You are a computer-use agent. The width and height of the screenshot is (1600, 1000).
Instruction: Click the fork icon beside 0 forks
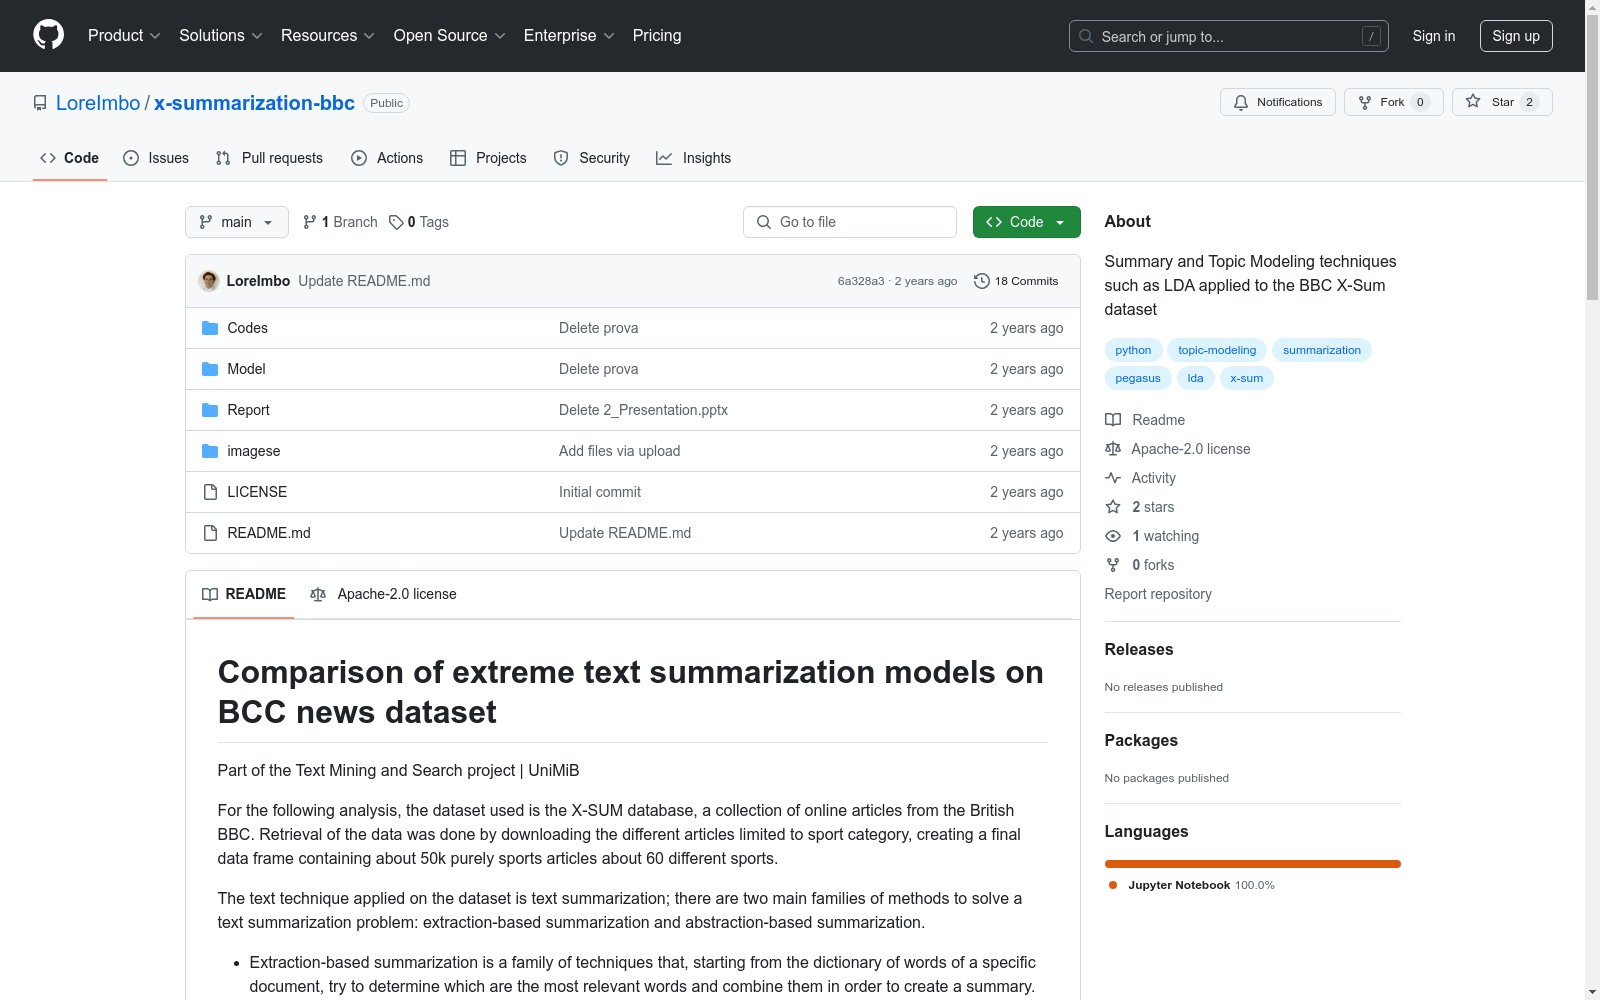coord(1113,565)
